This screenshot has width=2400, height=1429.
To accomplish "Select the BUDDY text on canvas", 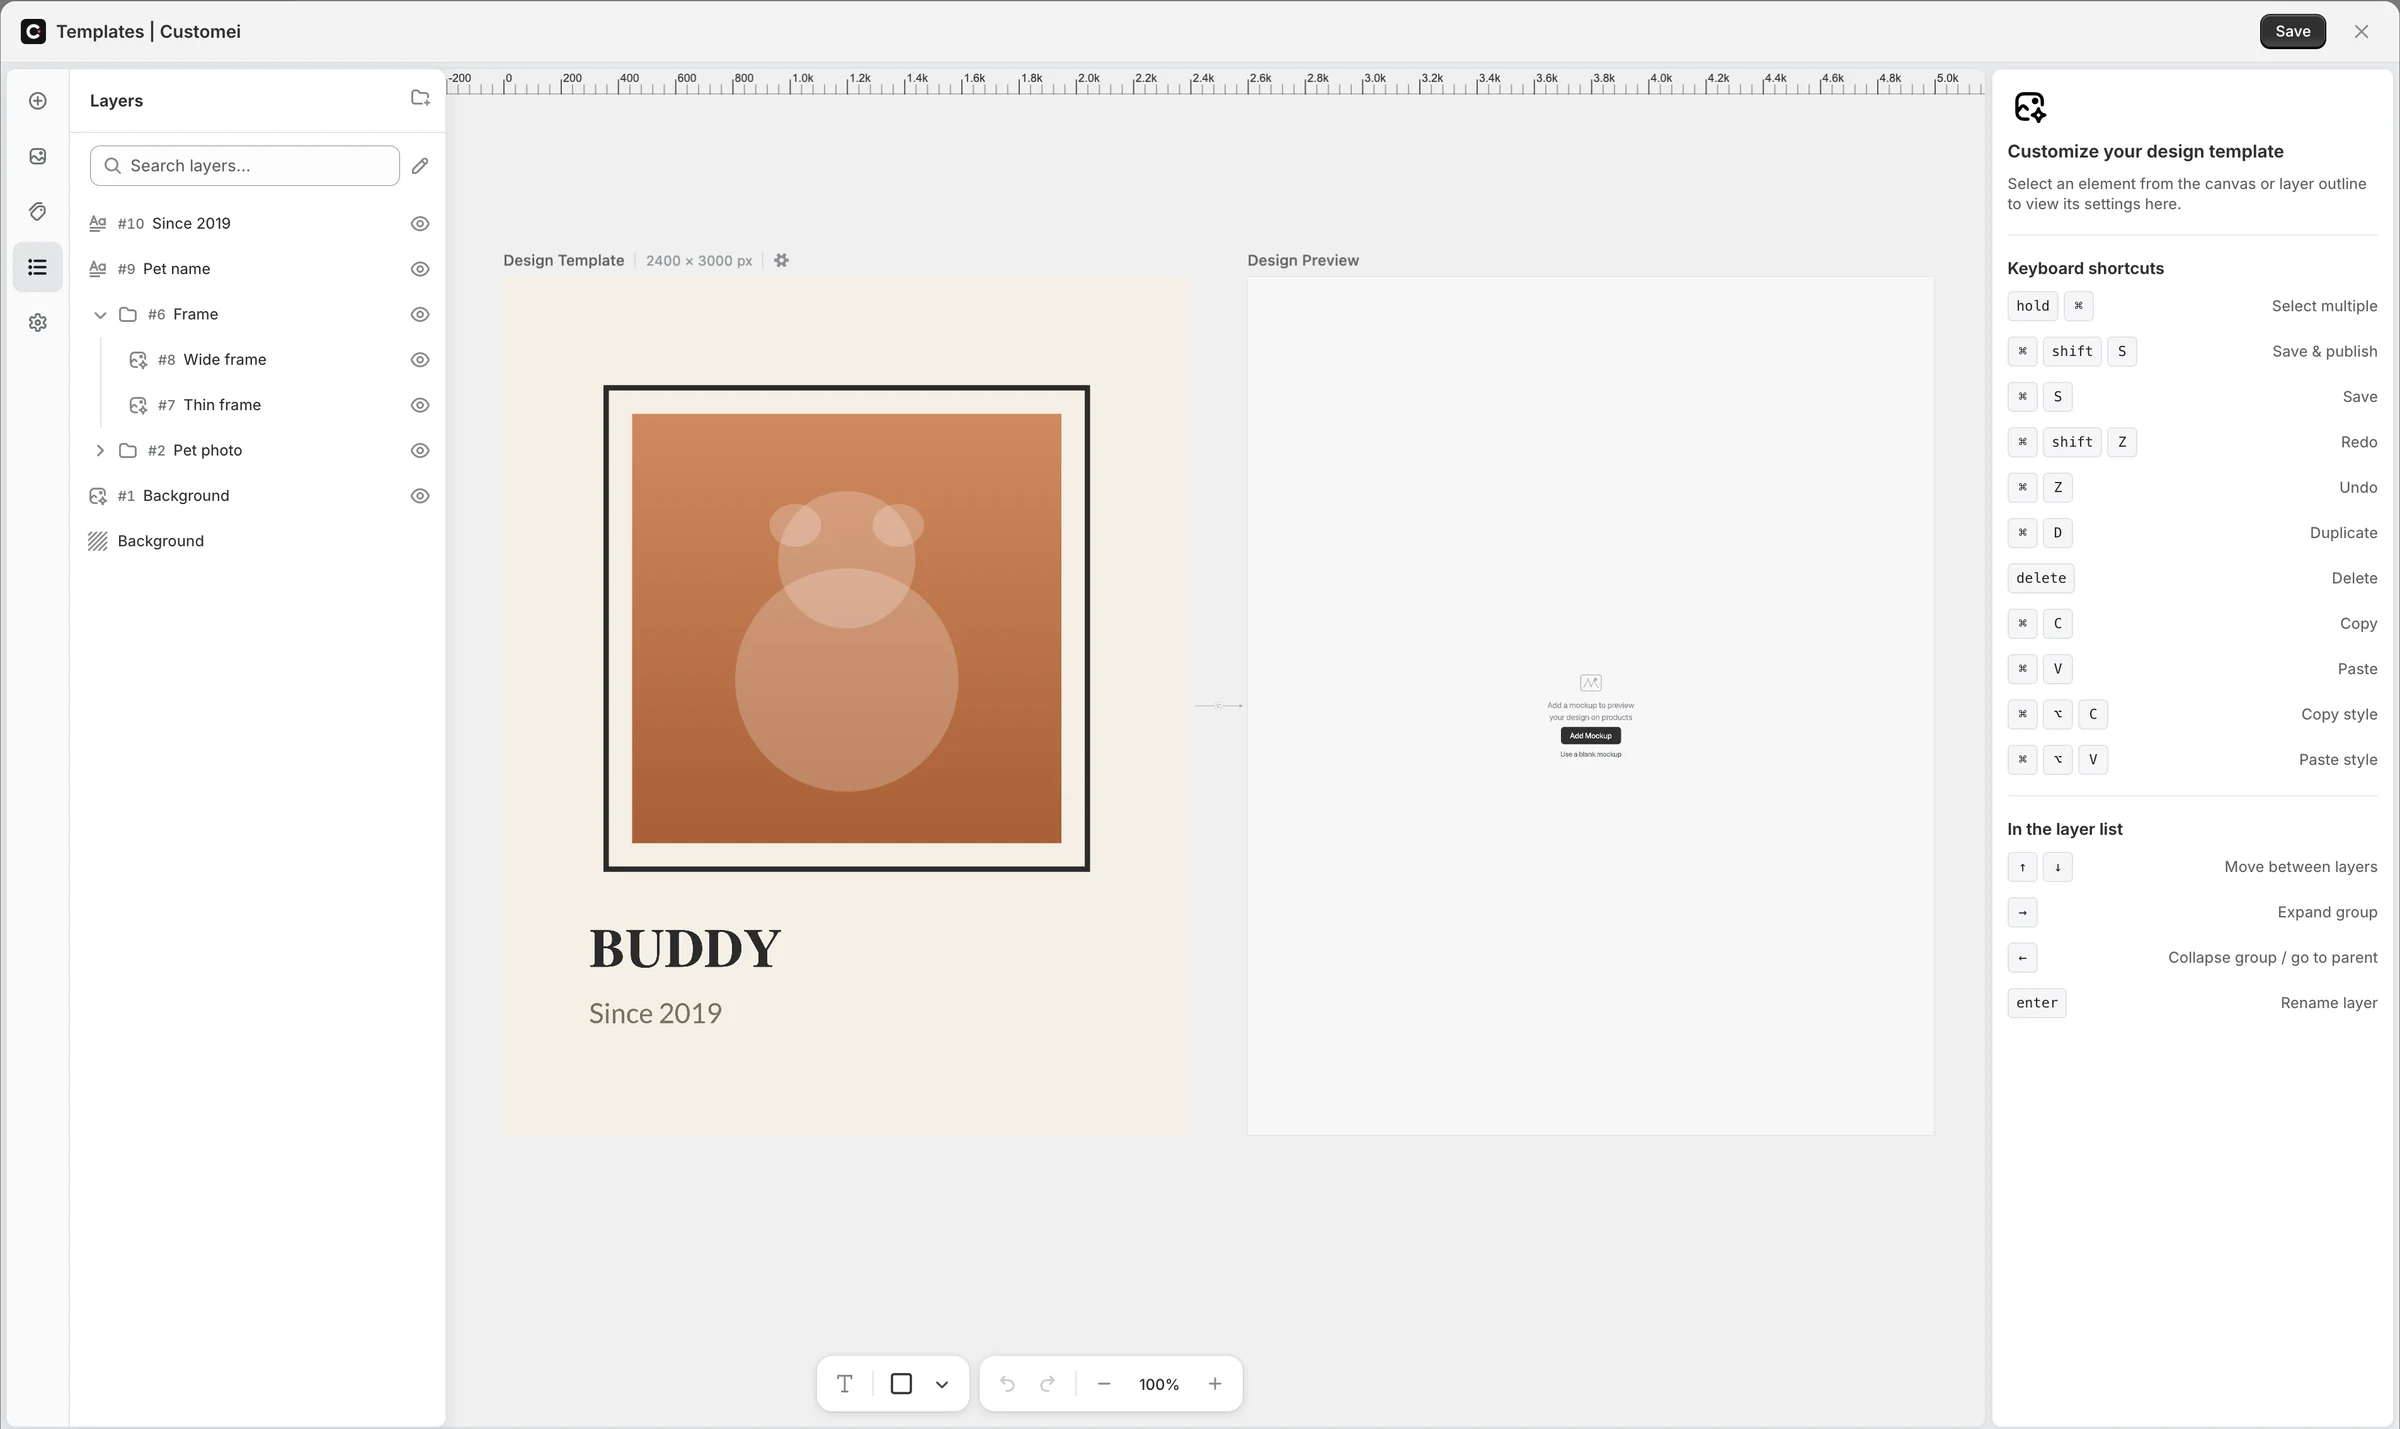I will coord(685,949).
